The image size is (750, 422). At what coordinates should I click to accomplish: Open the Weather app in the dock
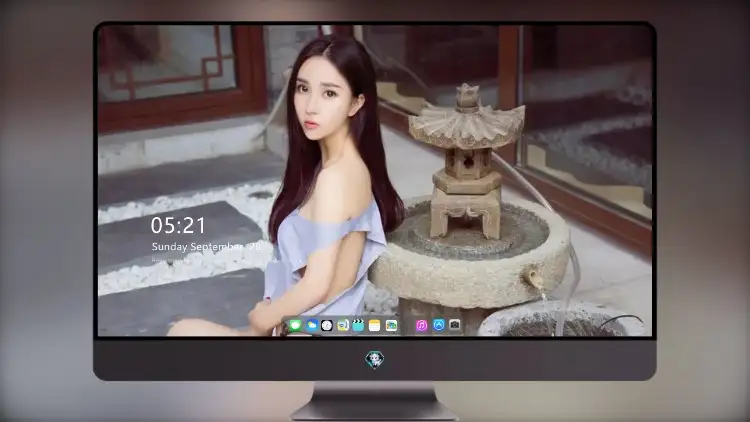(x=311, y=325)
